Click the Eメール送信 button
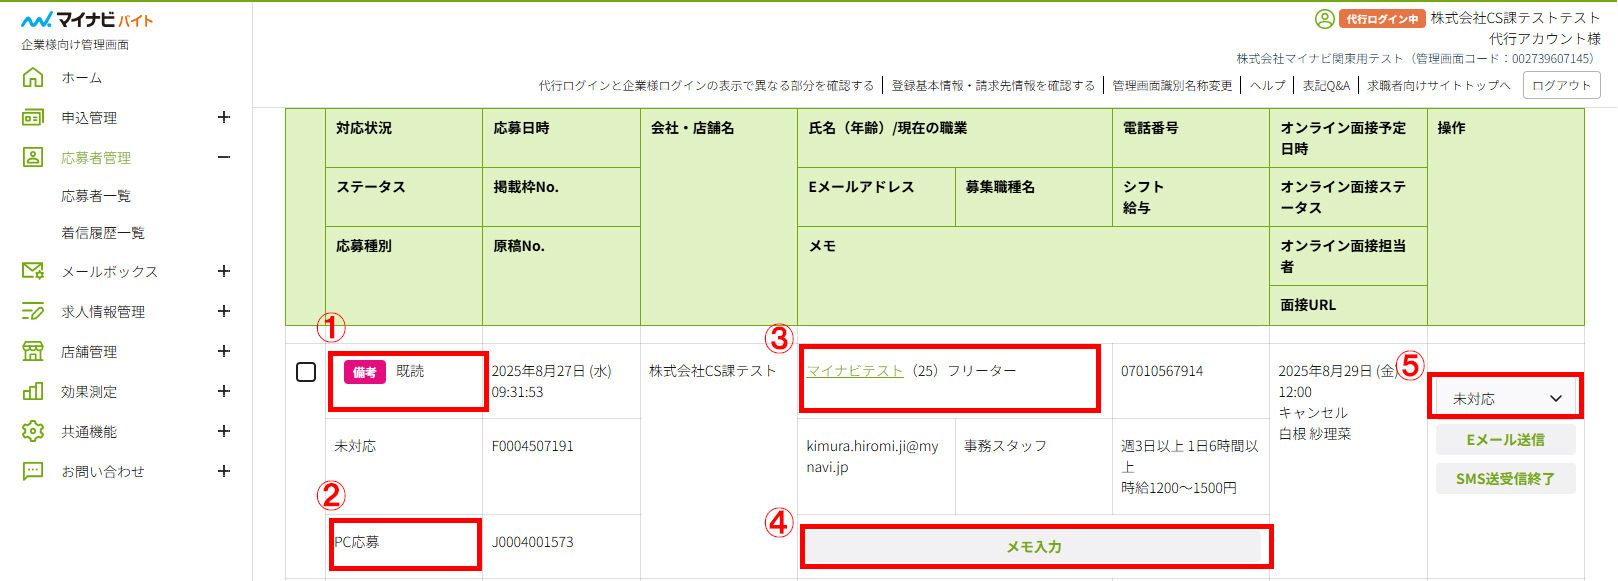Screen dimensions: 1618x581 point(1505,440)
